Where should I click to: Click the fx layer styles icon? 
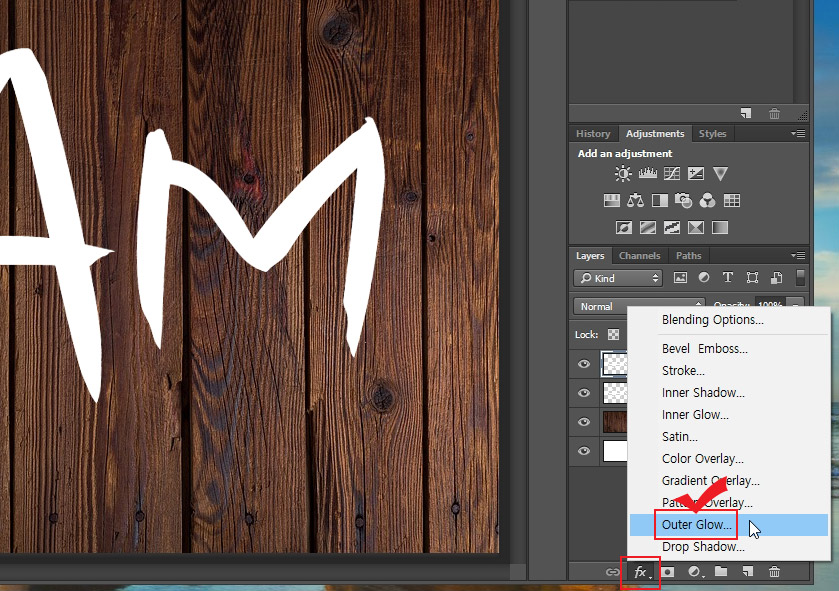click(x=640, y=572)
